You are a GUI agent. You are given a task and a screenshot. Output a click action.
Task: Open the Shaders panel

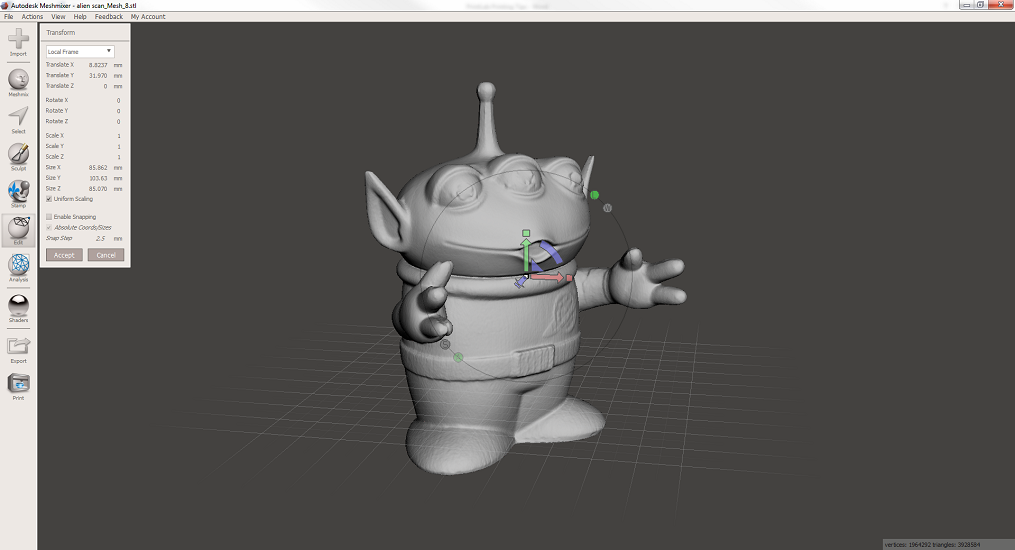pyautogui.click(x=18, y=306)
